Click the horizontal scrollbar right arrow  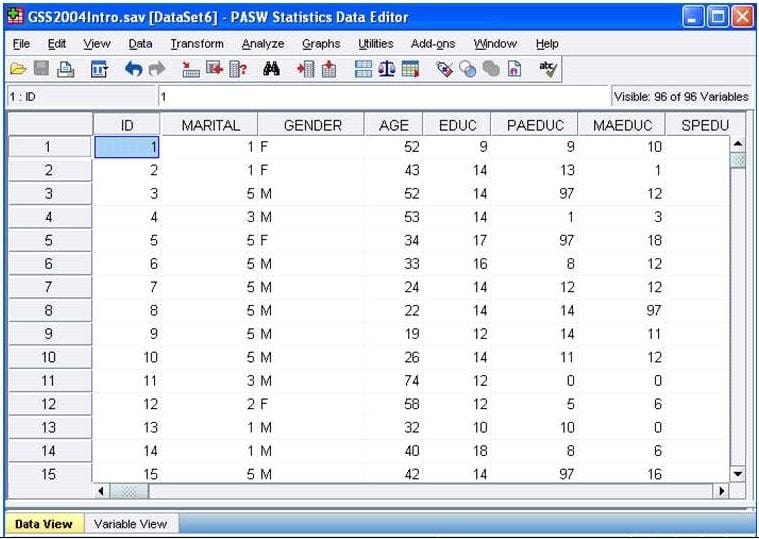tap(721, 491)
